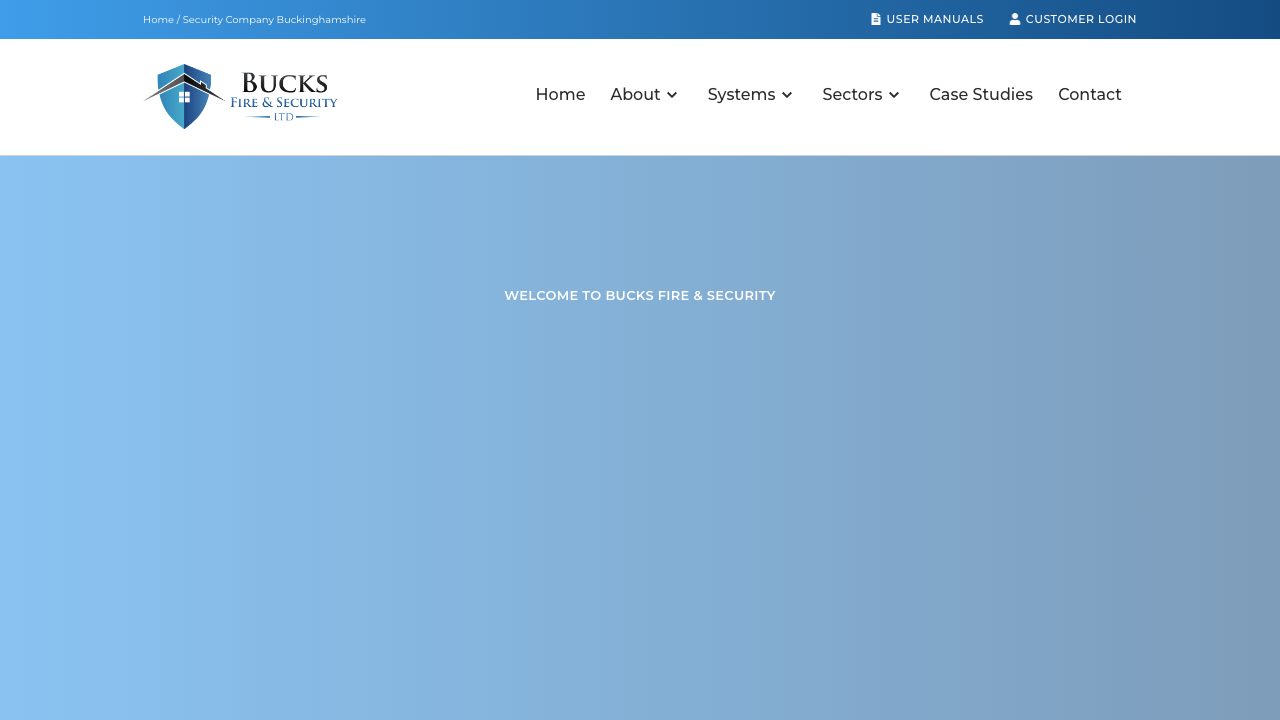Click the 'WELCOME TO BUCKS FIRE & SECURITY' heading
Image resolution: width=1280 pixels, height=720 pixels.
pyautogui.click(x=640, y=295)
